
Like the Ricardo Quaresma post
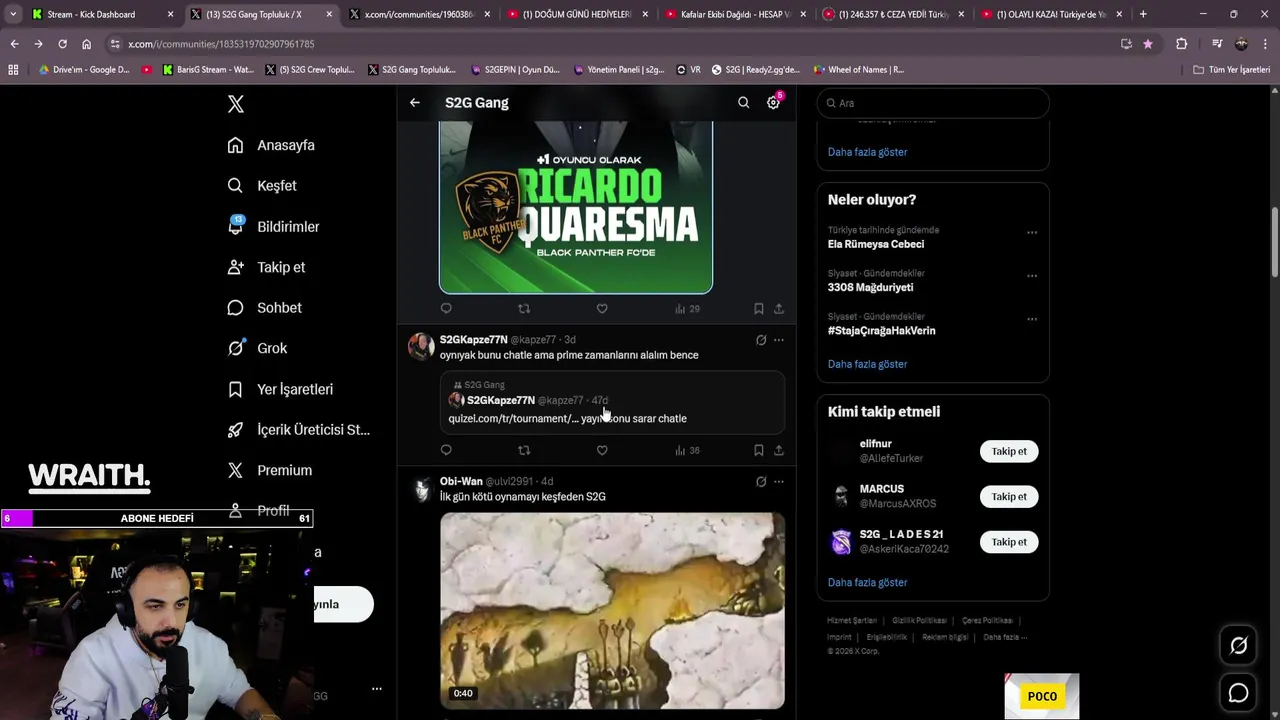(602, 309)
